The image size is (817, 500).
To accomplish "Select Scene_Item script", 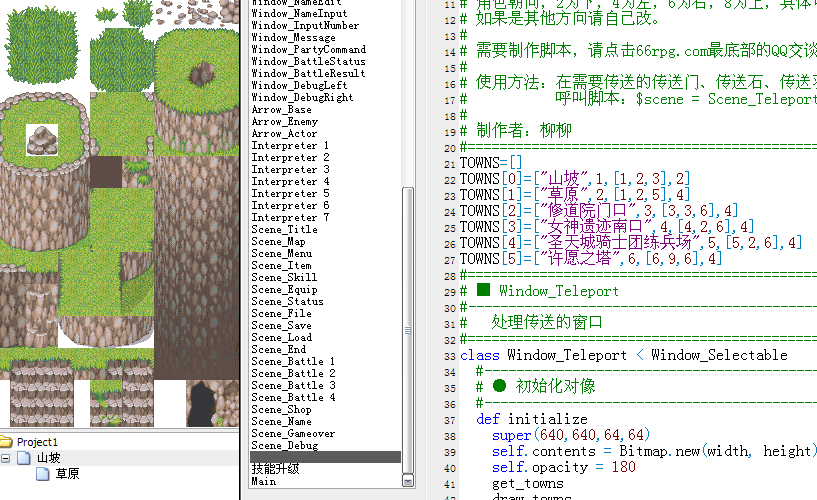I will pos(281,265).
